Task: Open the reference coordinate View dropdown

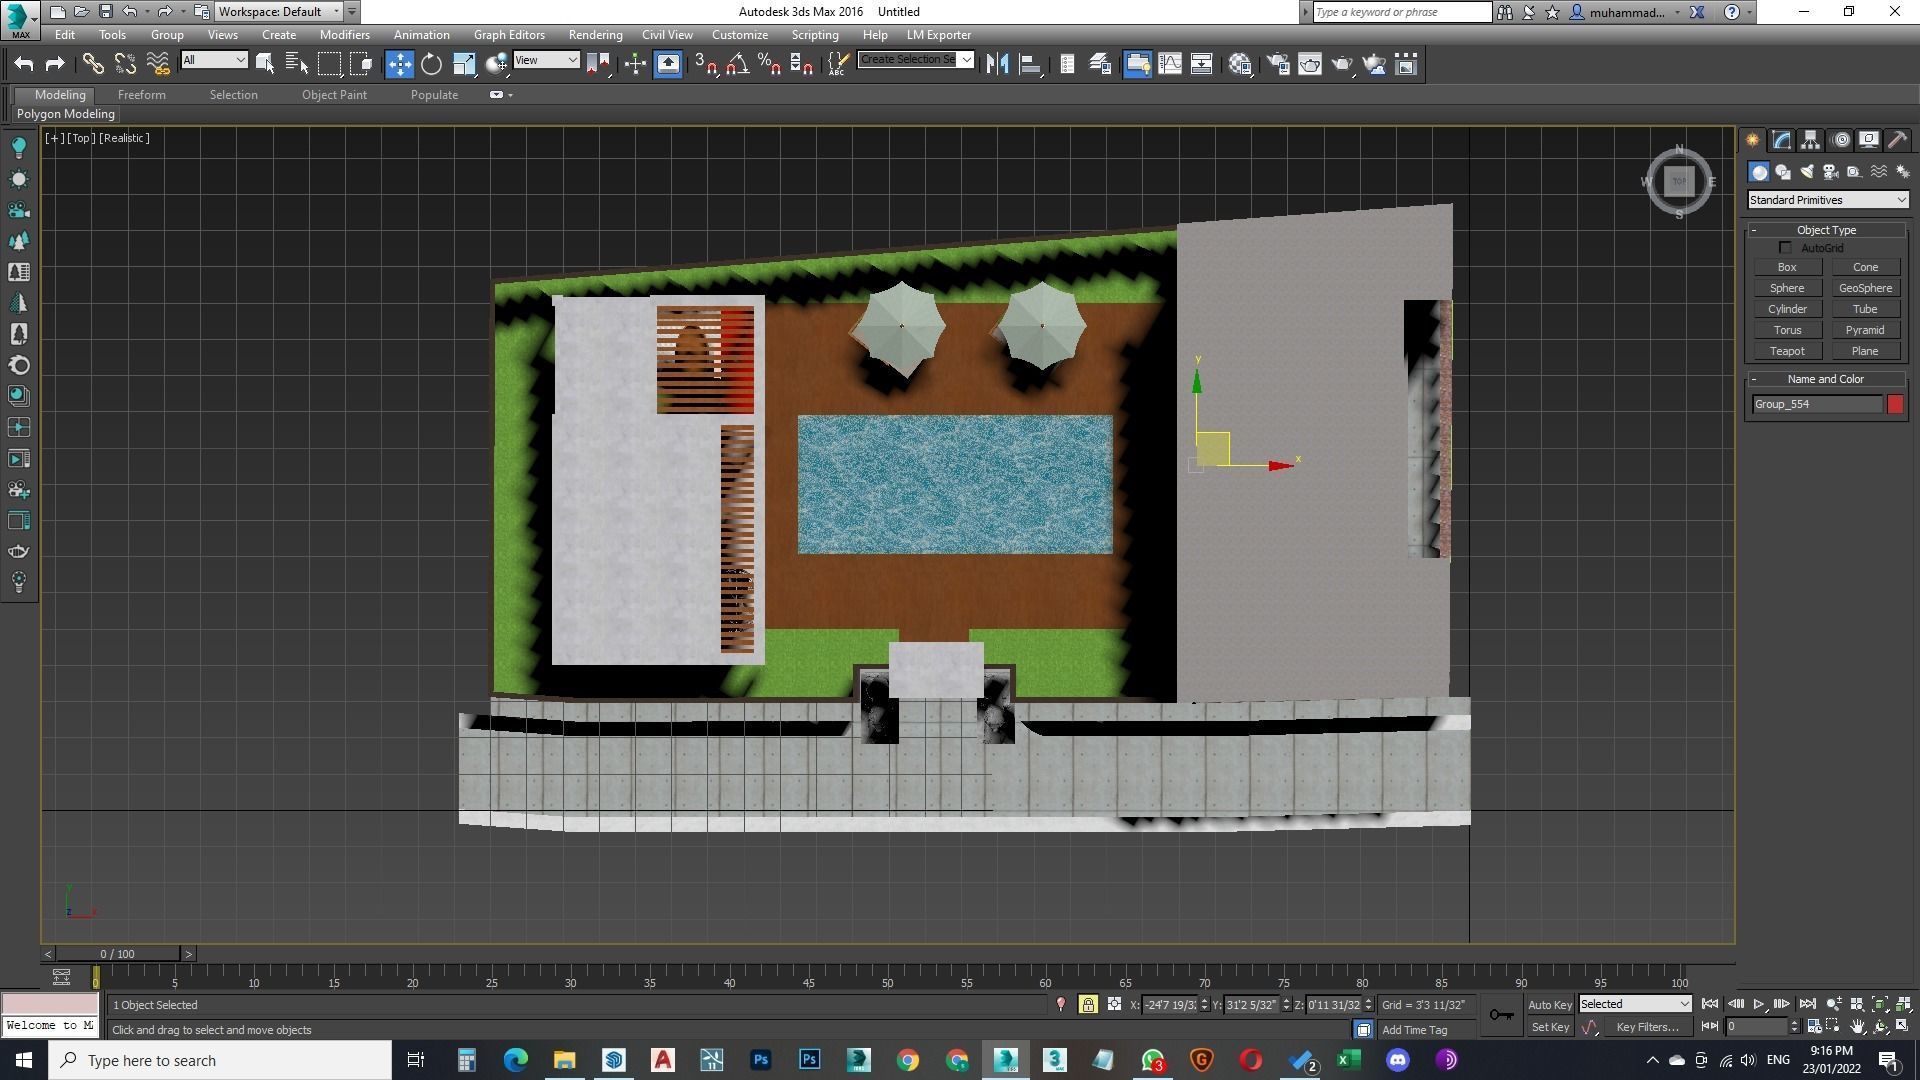Action: [546, 60]
